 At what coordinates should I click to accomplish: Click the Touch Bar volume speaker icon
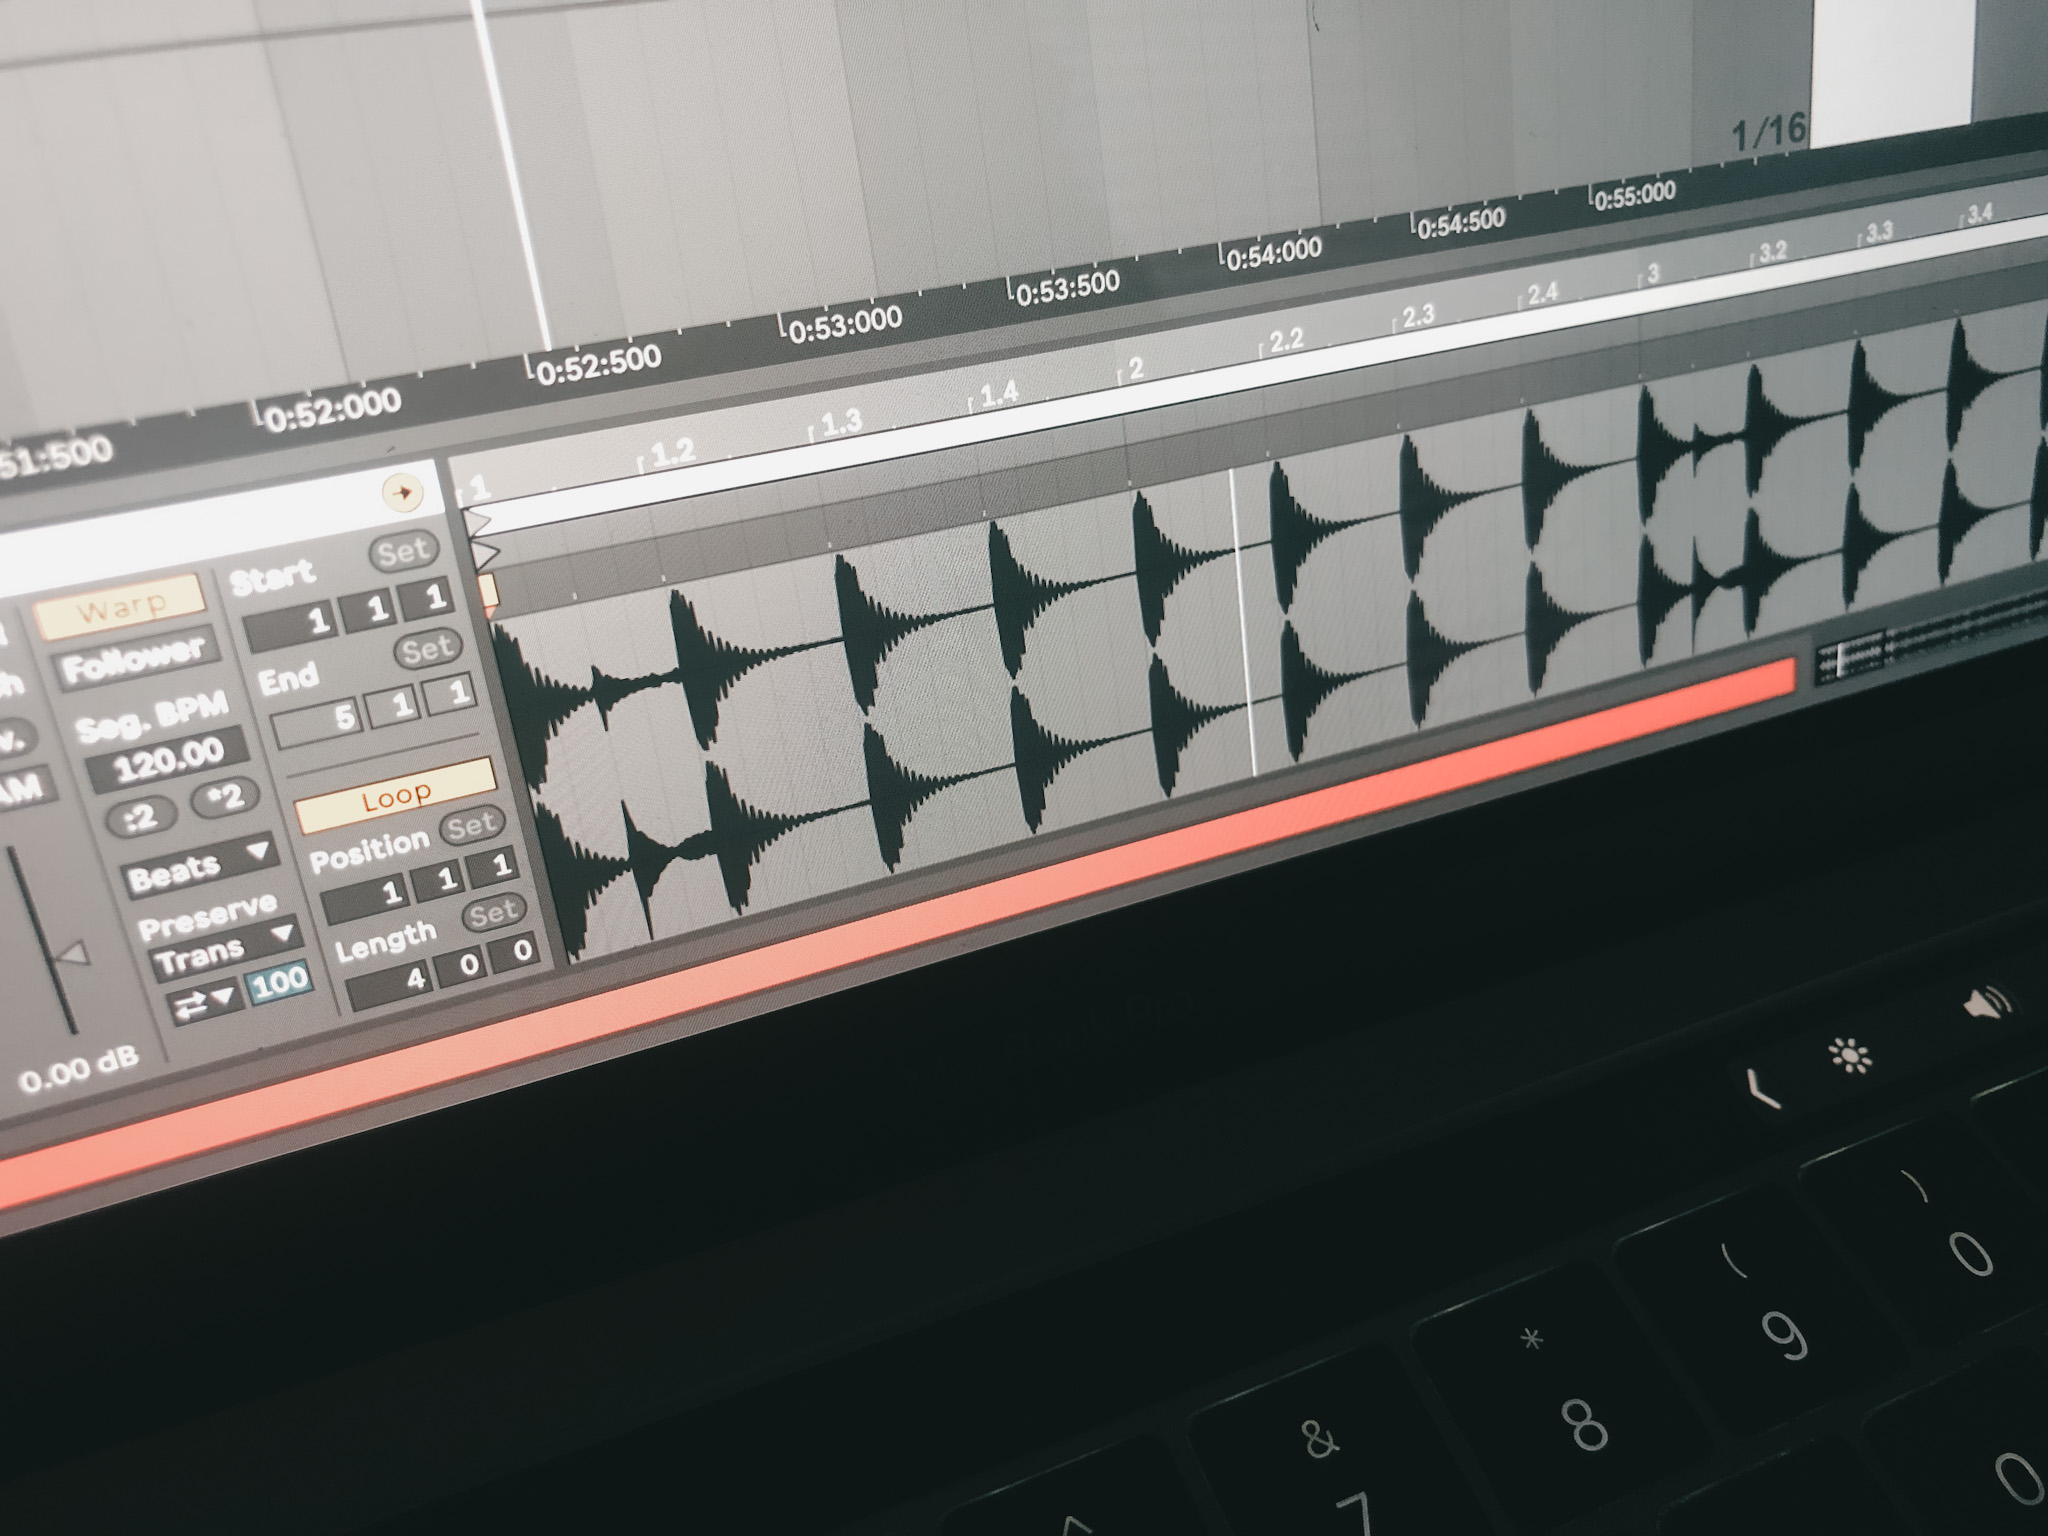[x=1987, y=1005]
